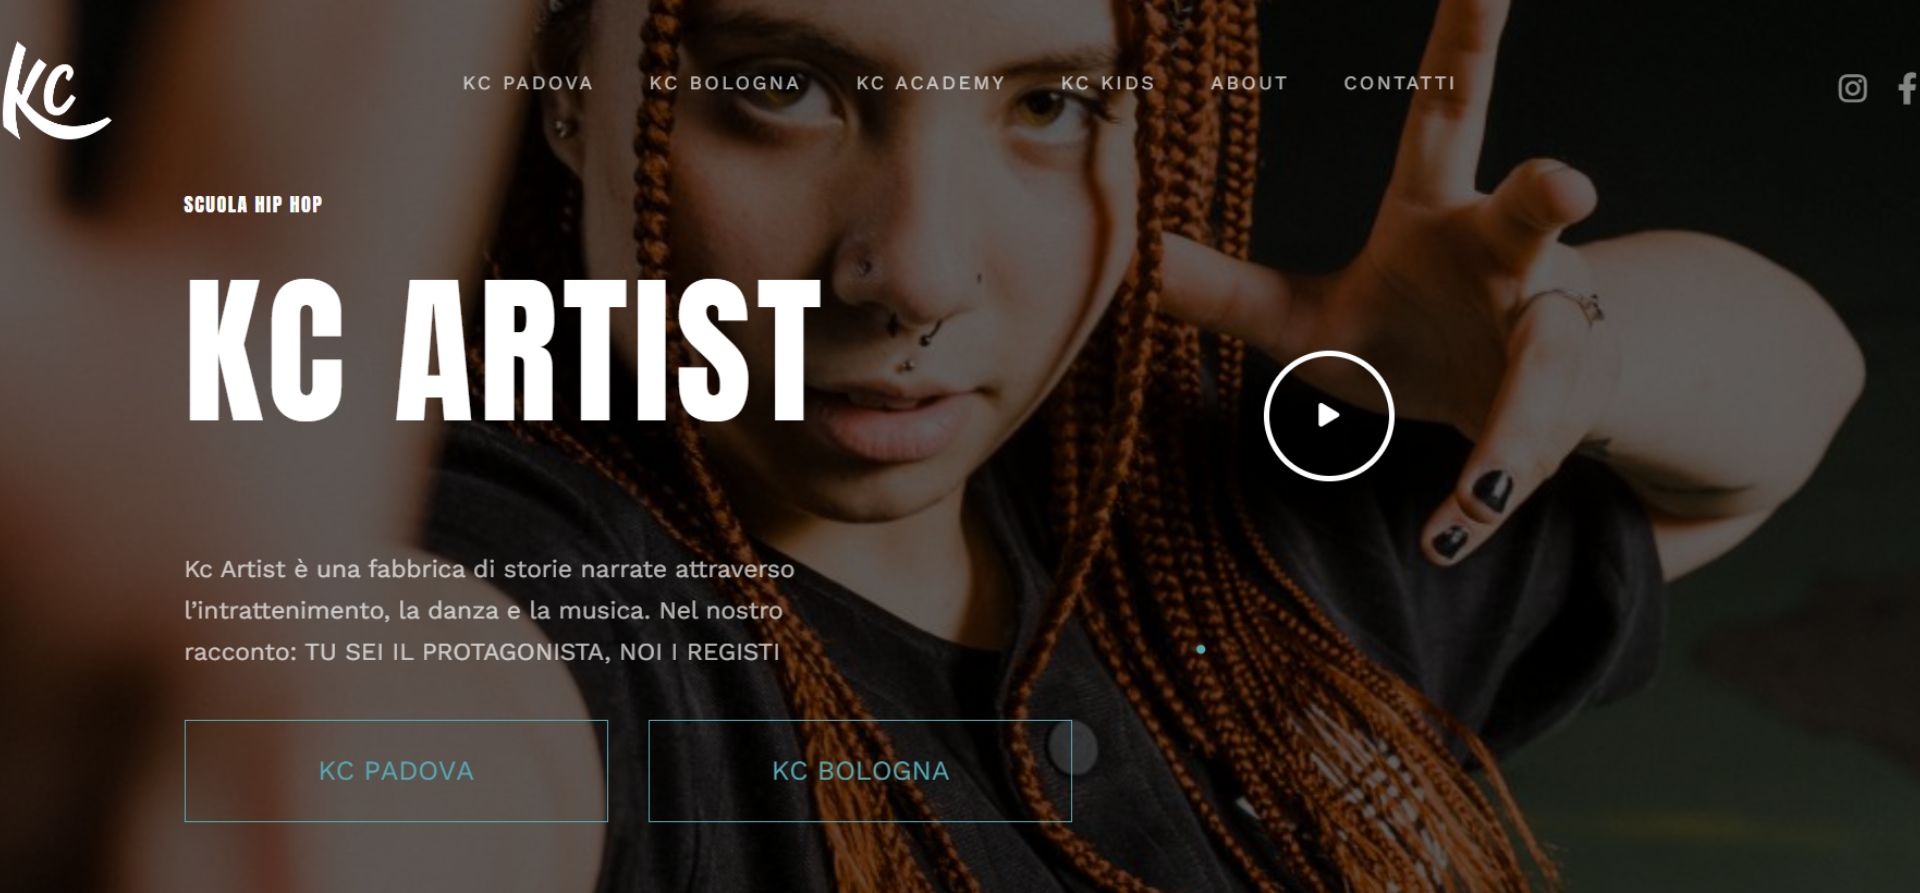The height and width of the screenshot is (893, 1920).
Task: Click the outlined KC BOLOGNA button
Action: [x=860, y=771]
